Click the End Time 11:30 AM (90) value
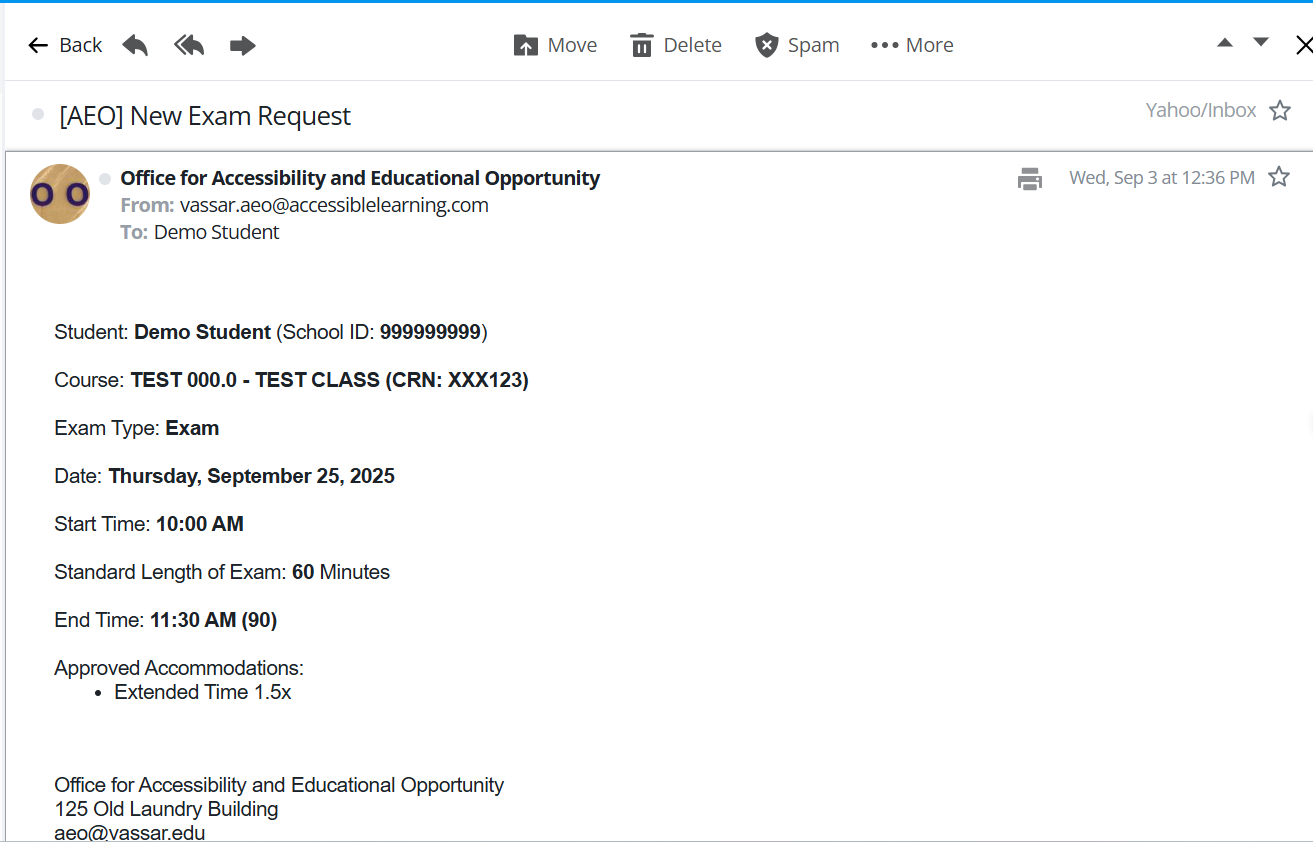The width and height of the screenshot is (1313, 842). point(213,620)
